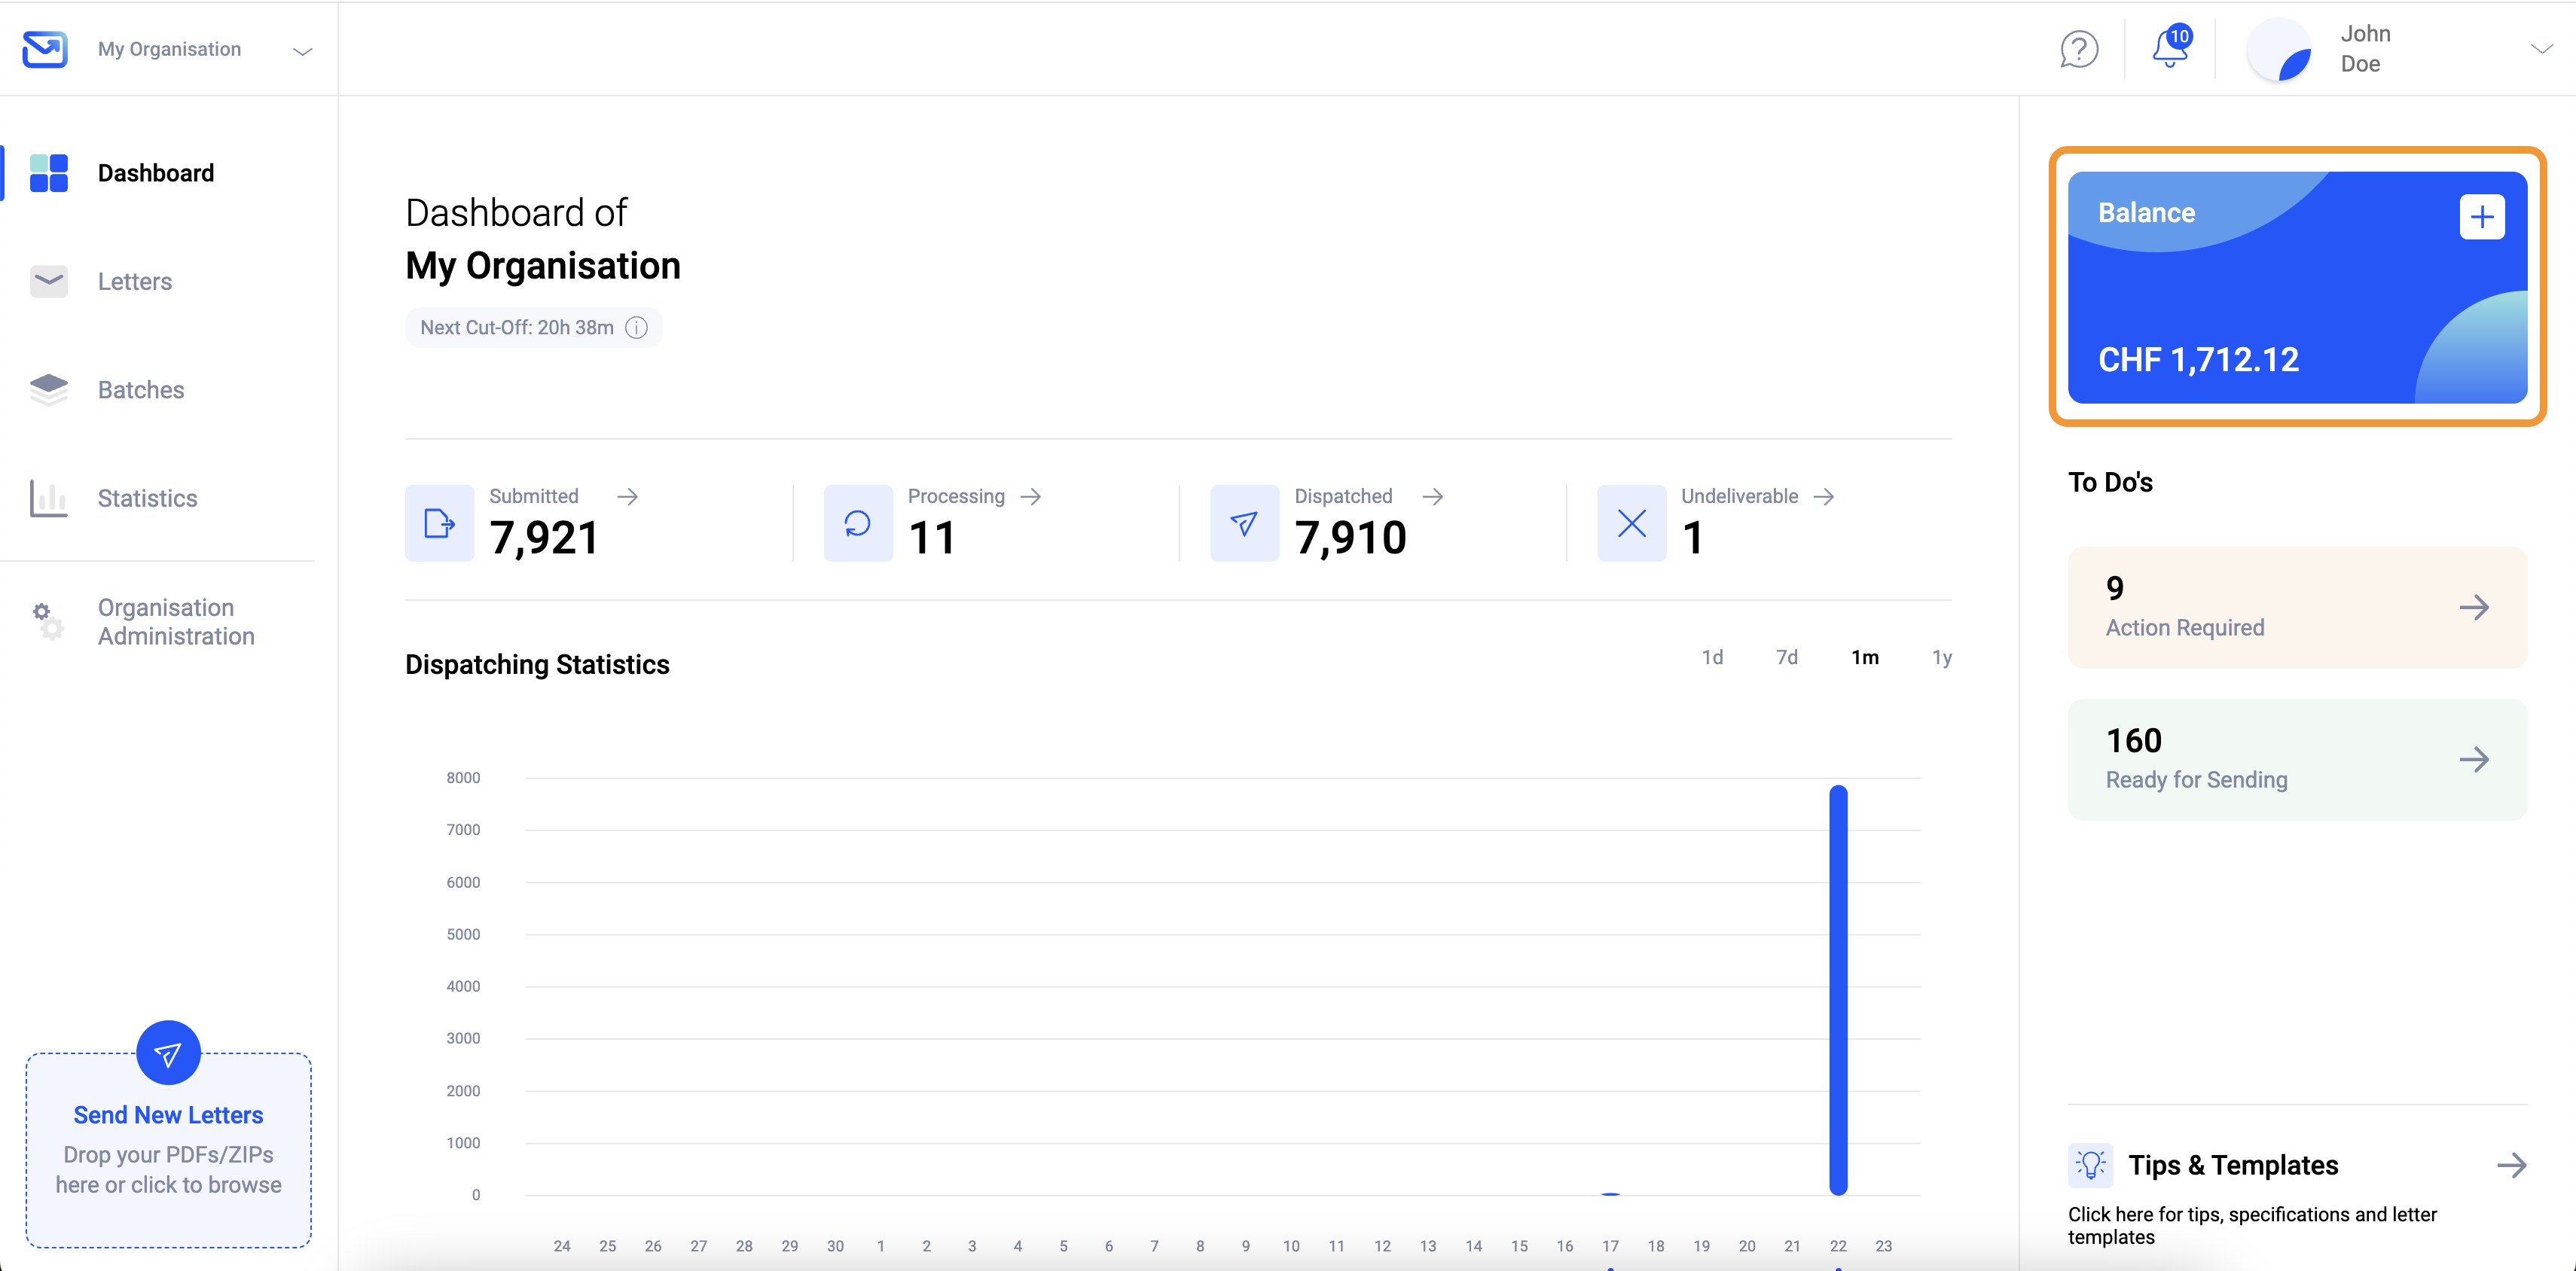Viewport: 2576px width, 1271px height.
Task: Click the To Do's heading
Action: (x=2110, y=482)
